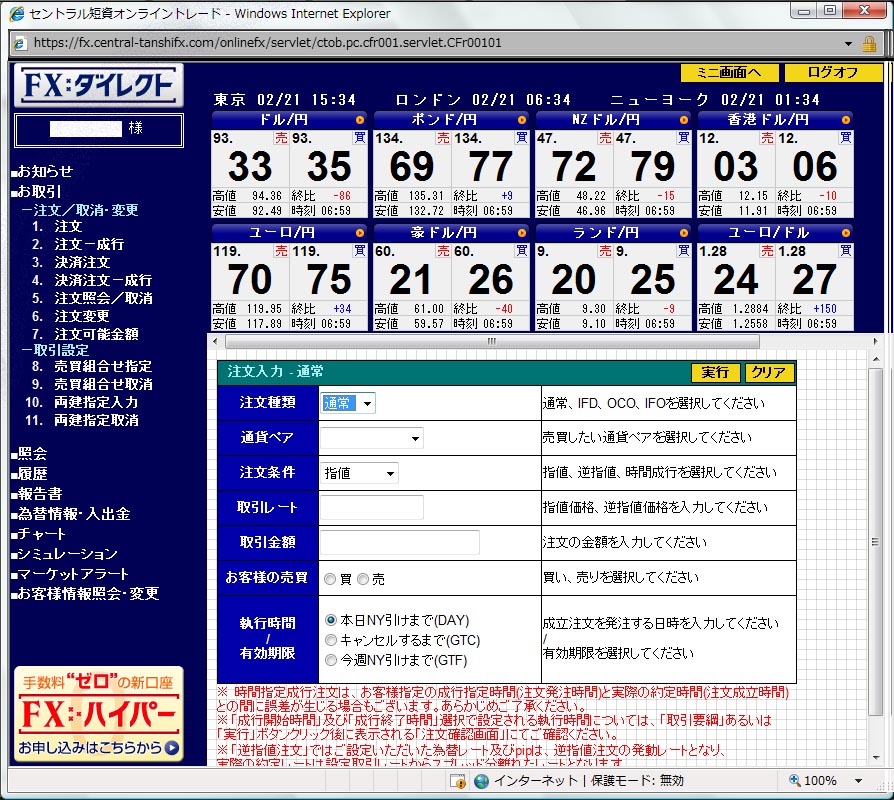
Task: Open 注文照会／取消 in the sidebar menu
Action: (x=103, y=298)
